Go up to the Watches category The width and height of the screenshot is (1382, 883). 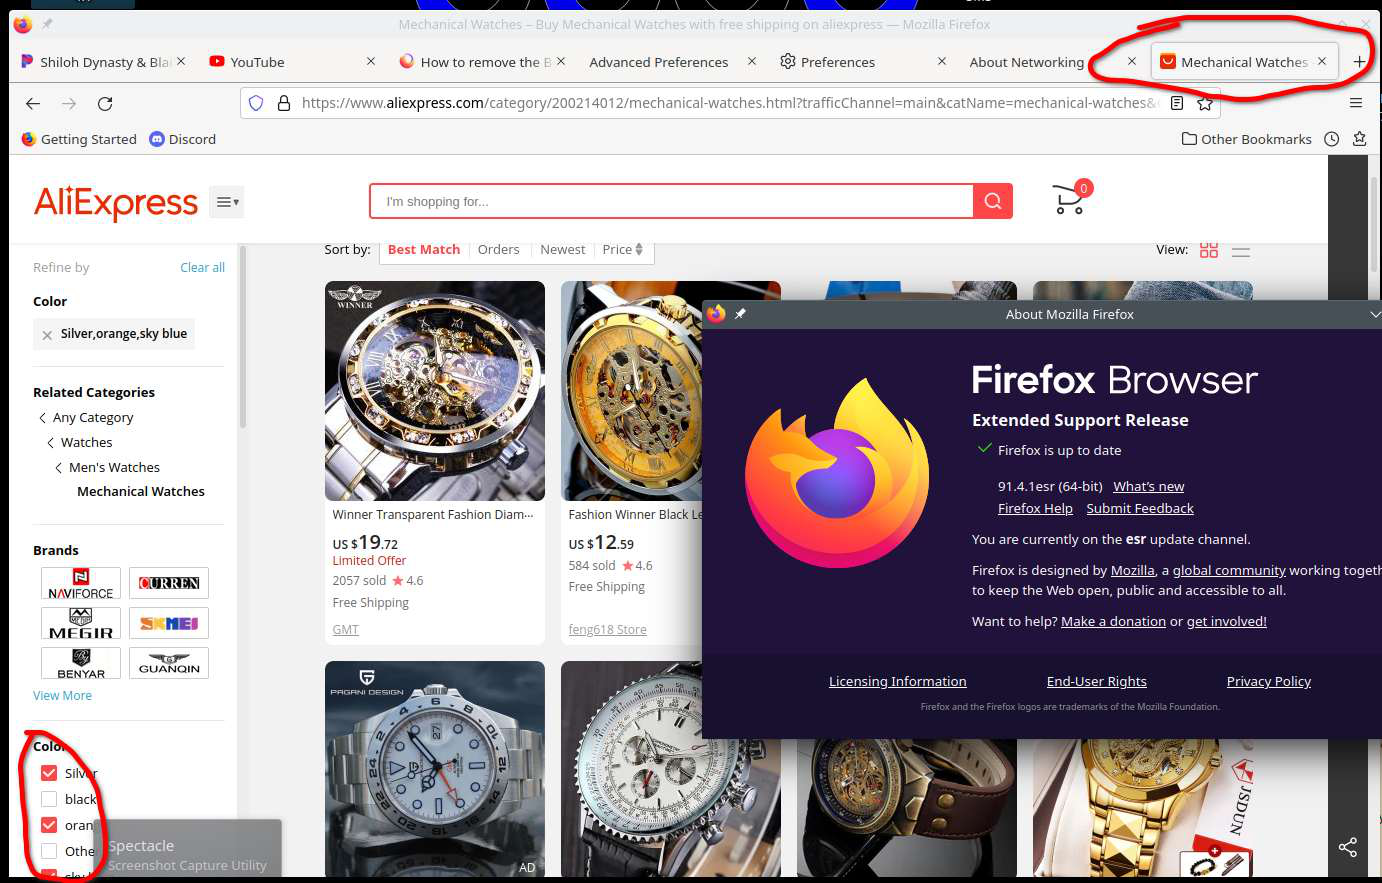pyautogui.click(x=87, y=442)
